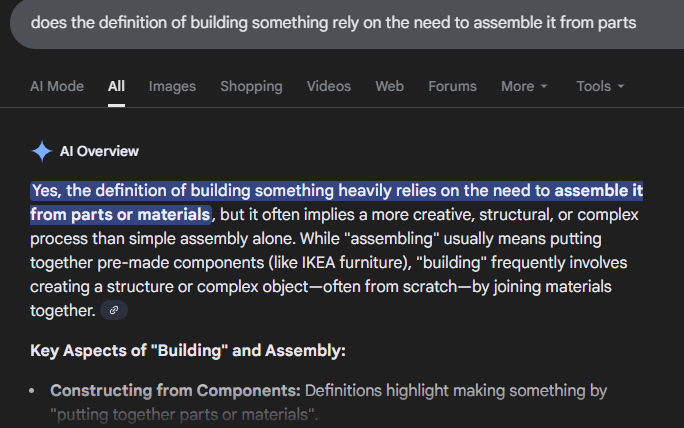Click the AI Overview label
This screenshot has height=428, width=684.
coord(99,151)
